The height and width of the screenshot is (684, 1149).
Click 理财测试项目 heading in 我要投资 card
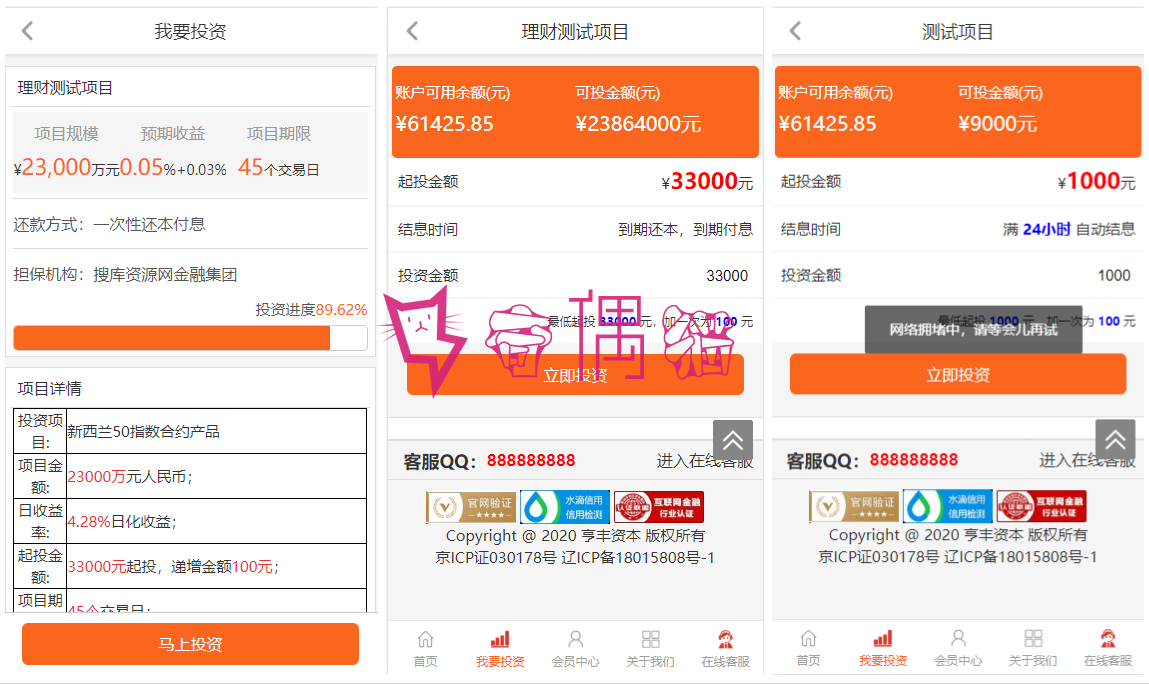click(65, 88)
